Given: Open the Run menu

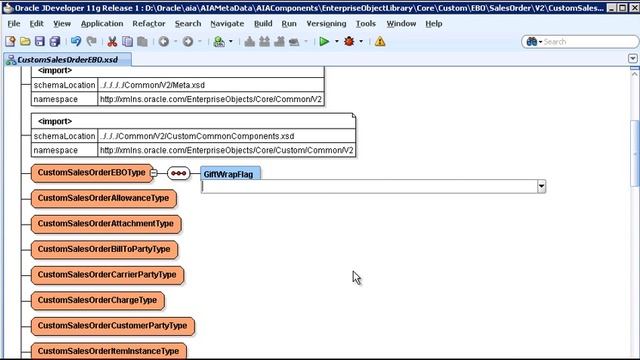Looking at the screenshot, I should click(x=289, y=24).
